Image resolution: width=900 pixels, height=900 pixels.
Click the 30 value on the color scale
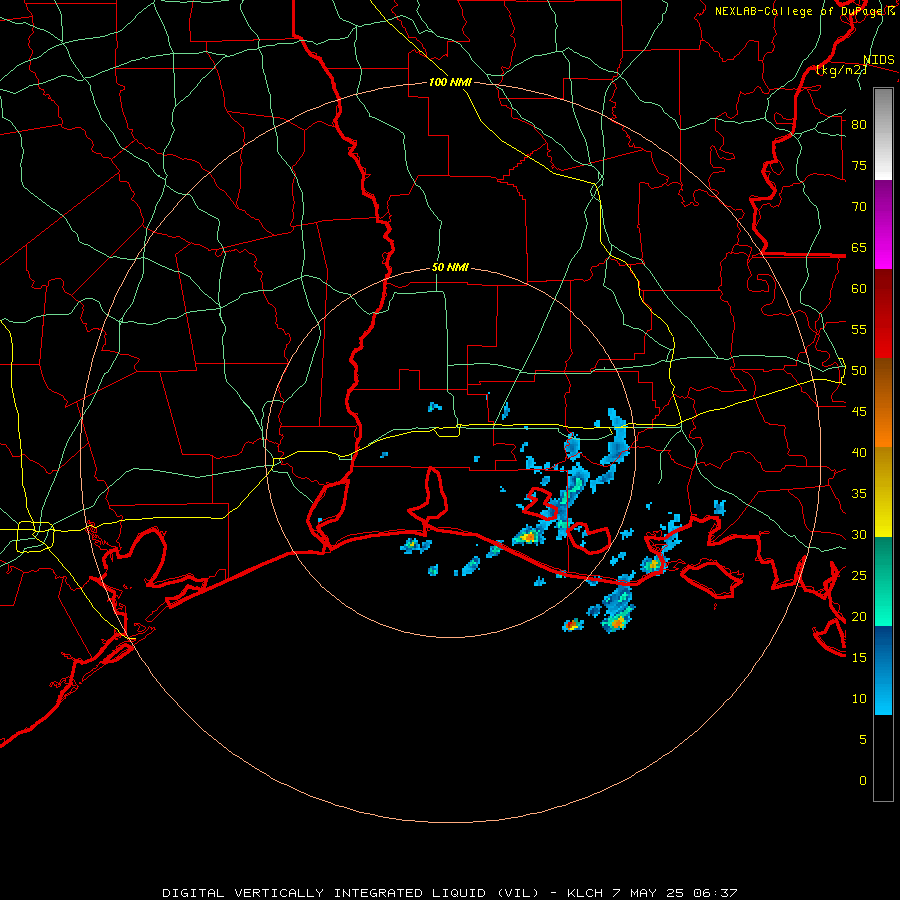[x=859, y=535]
